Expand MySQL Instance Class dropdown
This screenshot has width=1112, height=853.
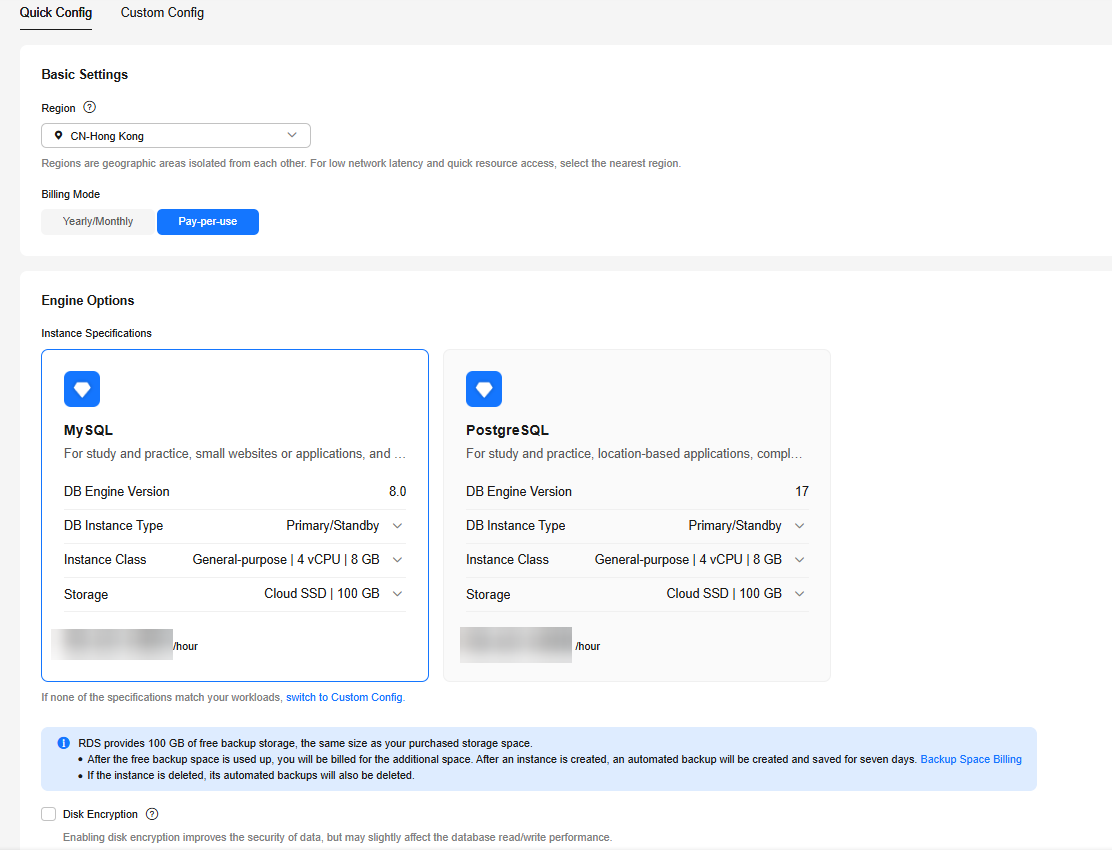pyautogui.click(x=398, y=559)
